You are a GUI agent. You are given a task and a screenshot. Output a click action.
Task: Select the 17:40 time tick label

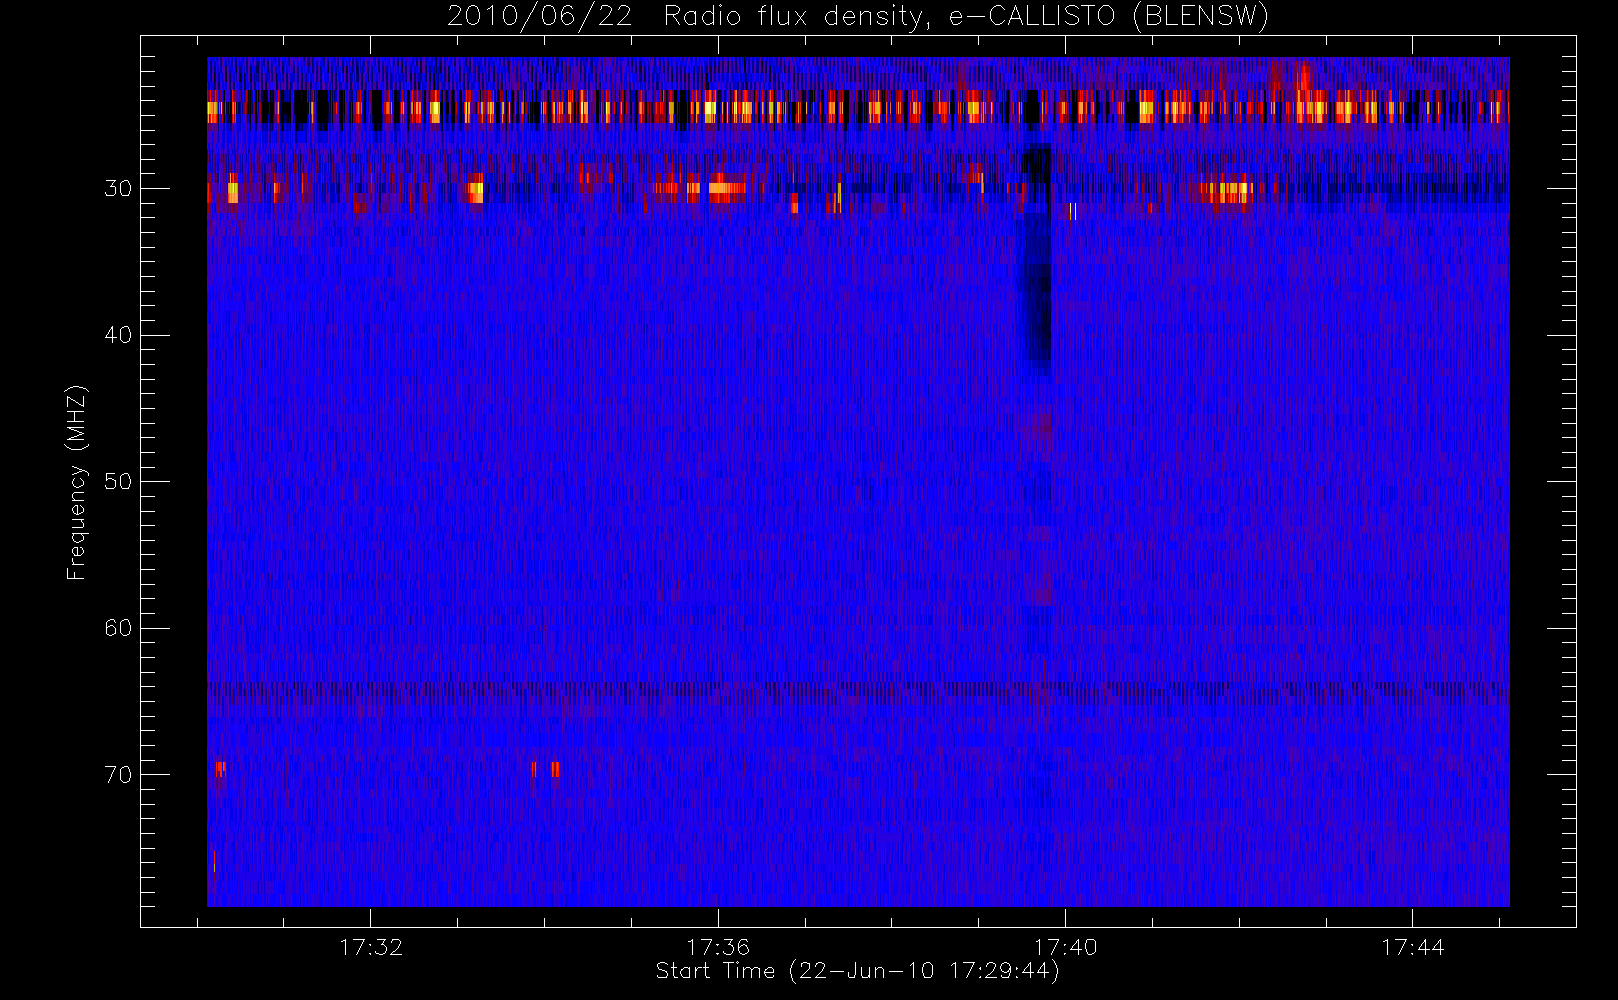pos(1065,947)
